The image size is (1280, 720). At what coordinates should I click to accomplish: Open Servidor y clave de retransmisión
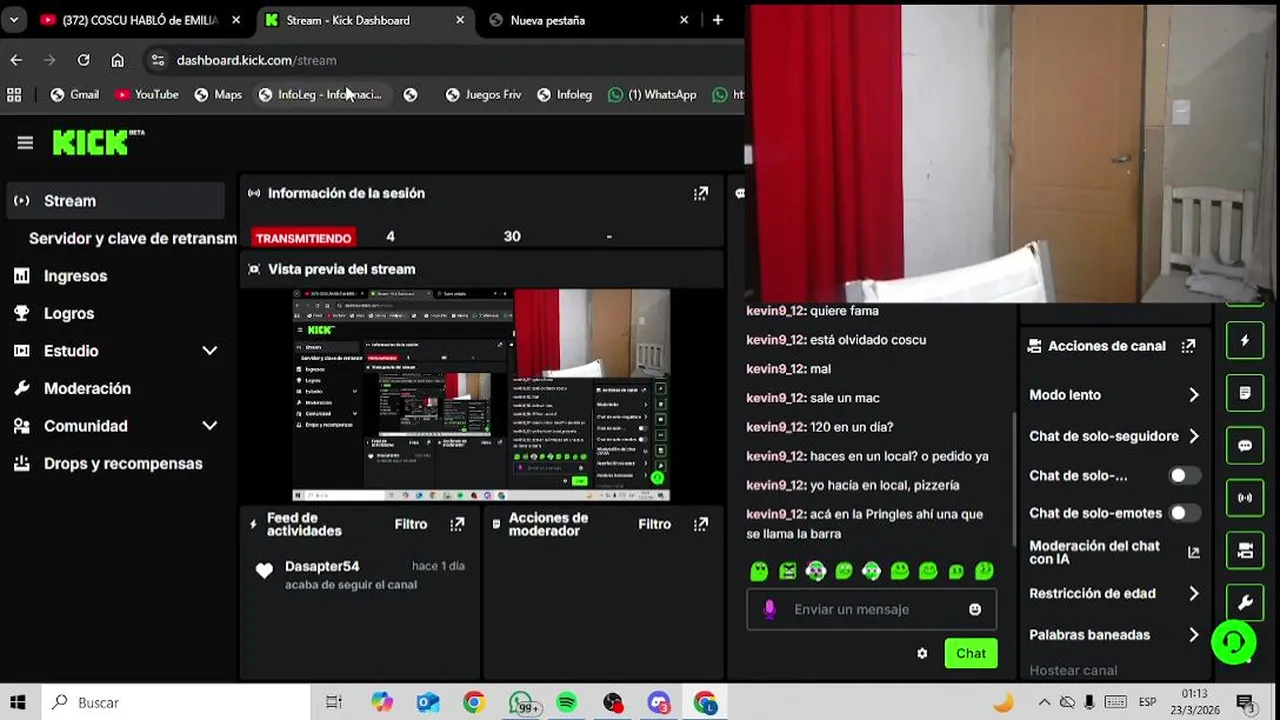(x=132, y=238)
